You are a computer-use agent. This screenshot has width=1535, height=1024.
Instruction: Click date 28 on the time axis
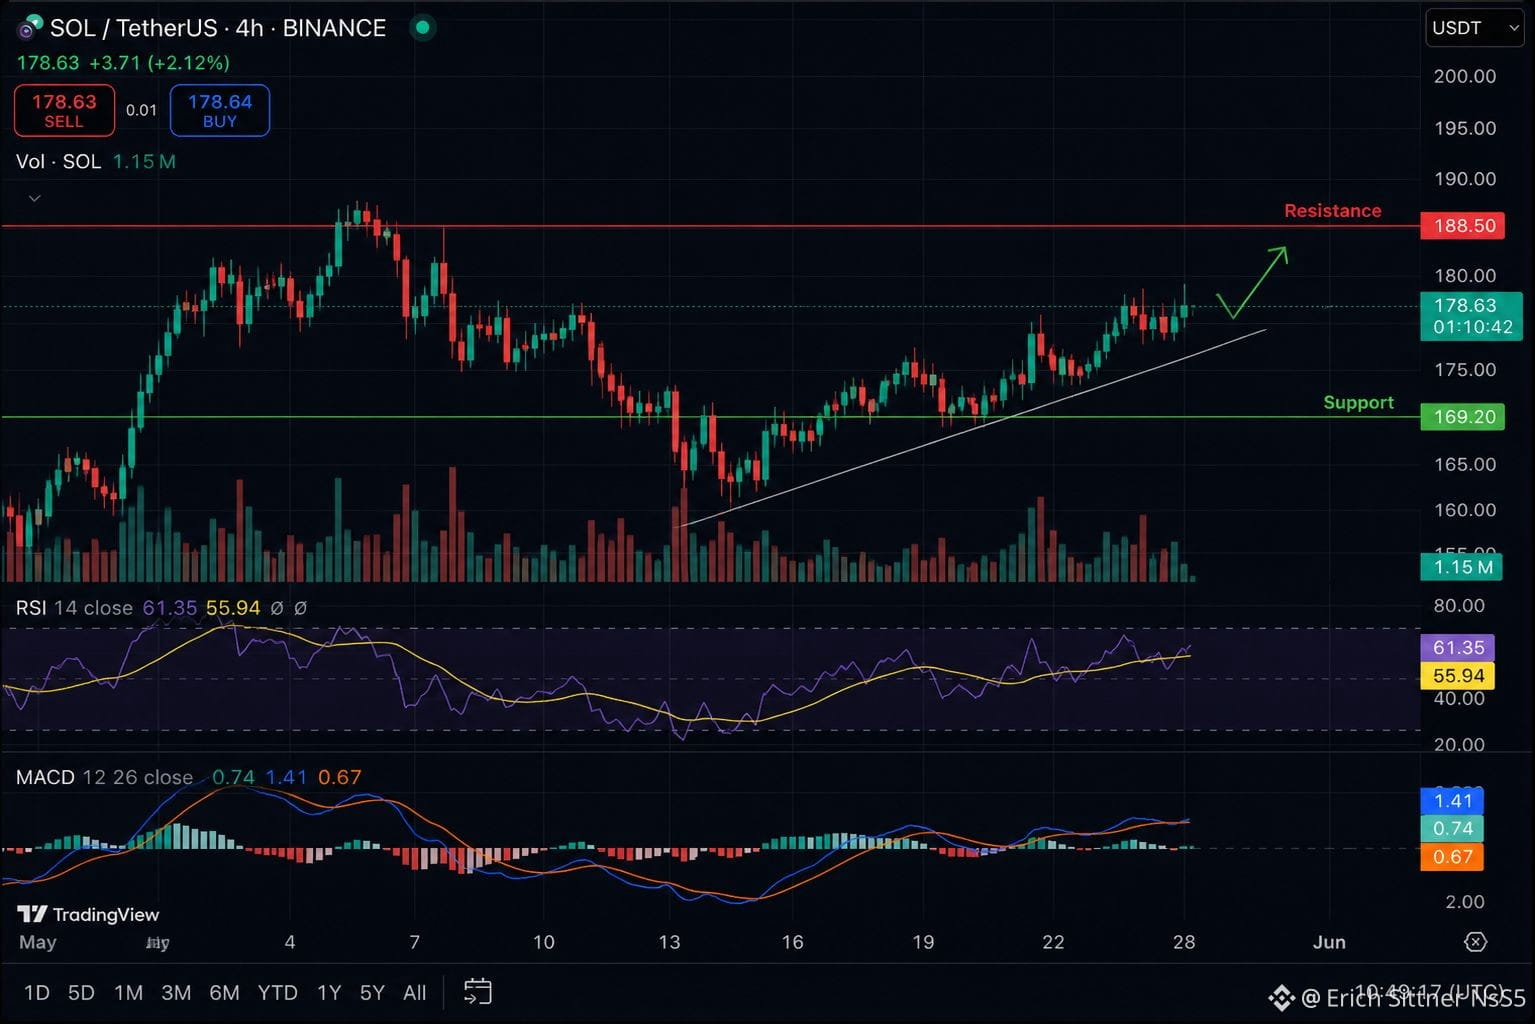click(1184, 942)
